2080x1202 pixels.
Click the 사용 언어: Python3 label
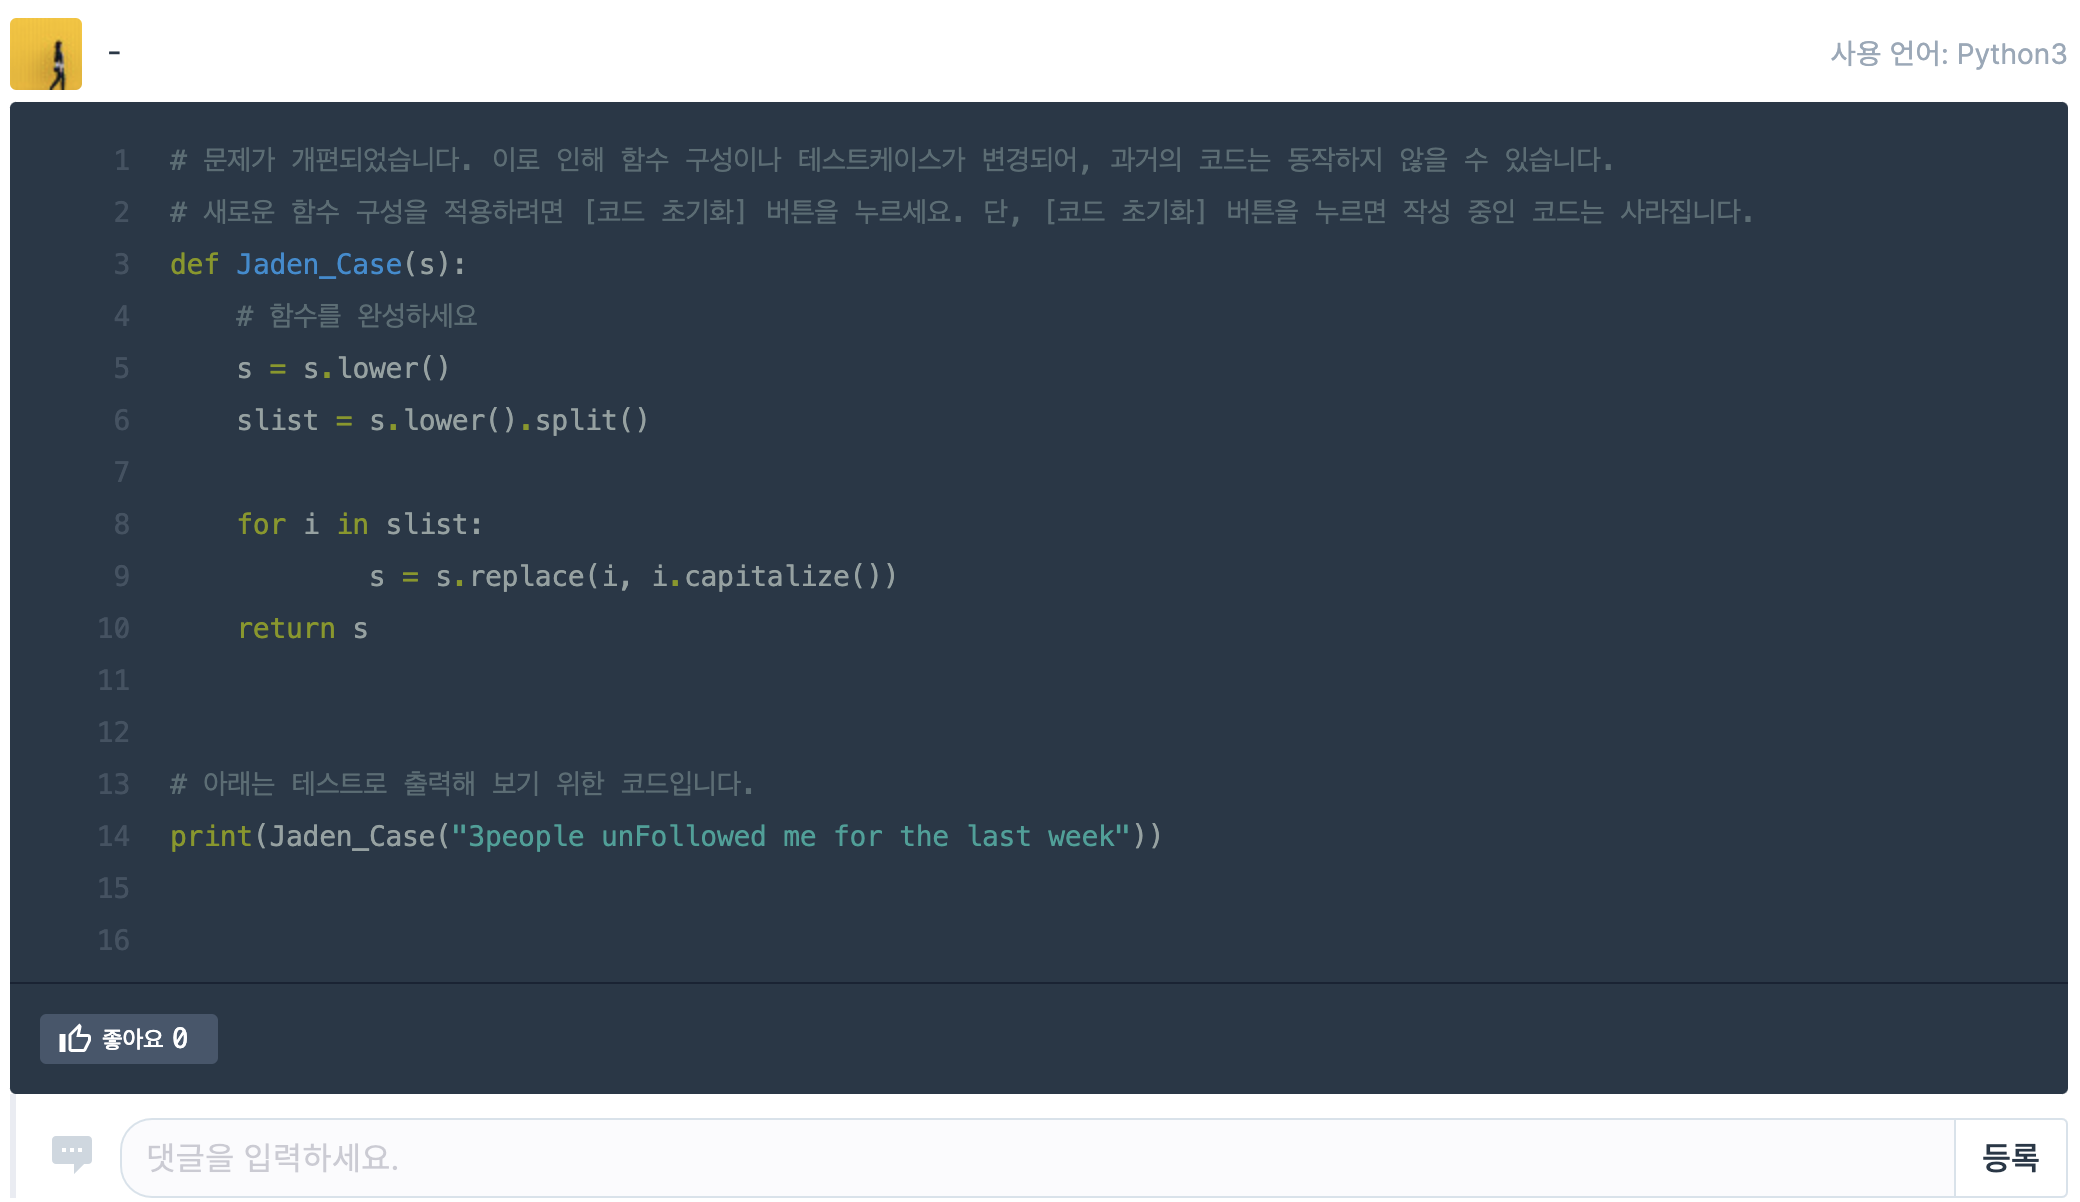pyautogui.click(x=1948, y=54)
